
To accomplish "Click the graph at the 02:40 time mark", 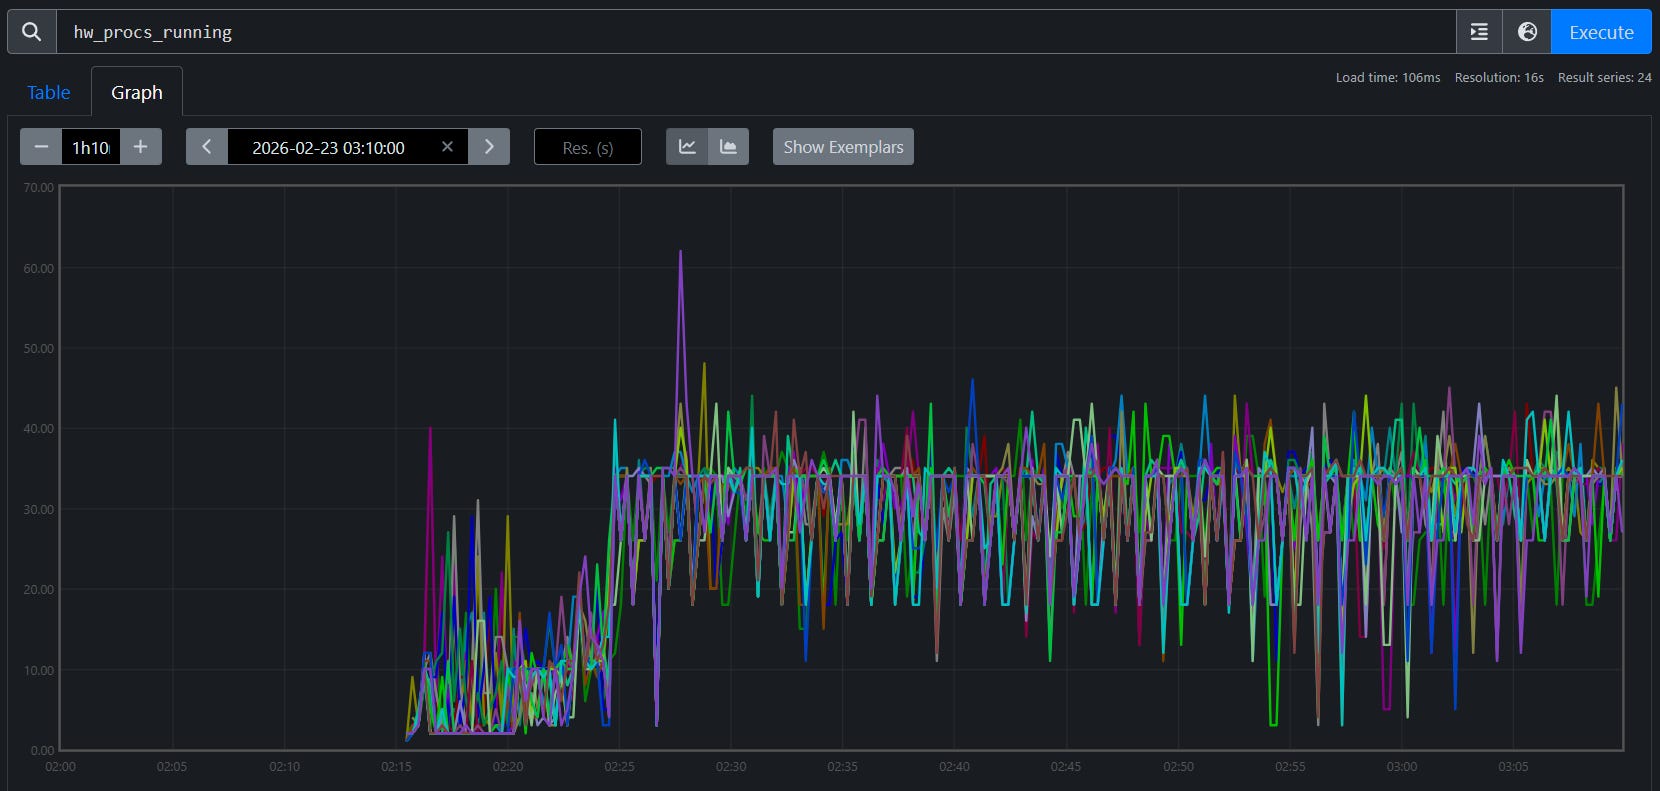I will [x=954, y=470].
